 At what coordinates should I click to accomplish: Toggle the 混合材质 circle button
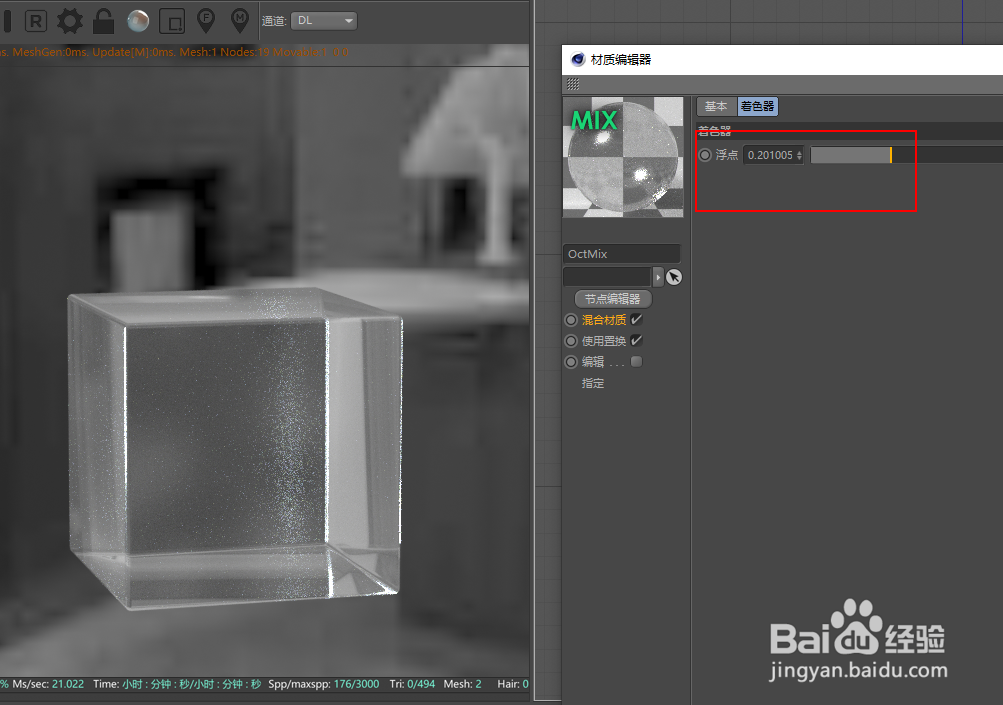coord(571,320)
